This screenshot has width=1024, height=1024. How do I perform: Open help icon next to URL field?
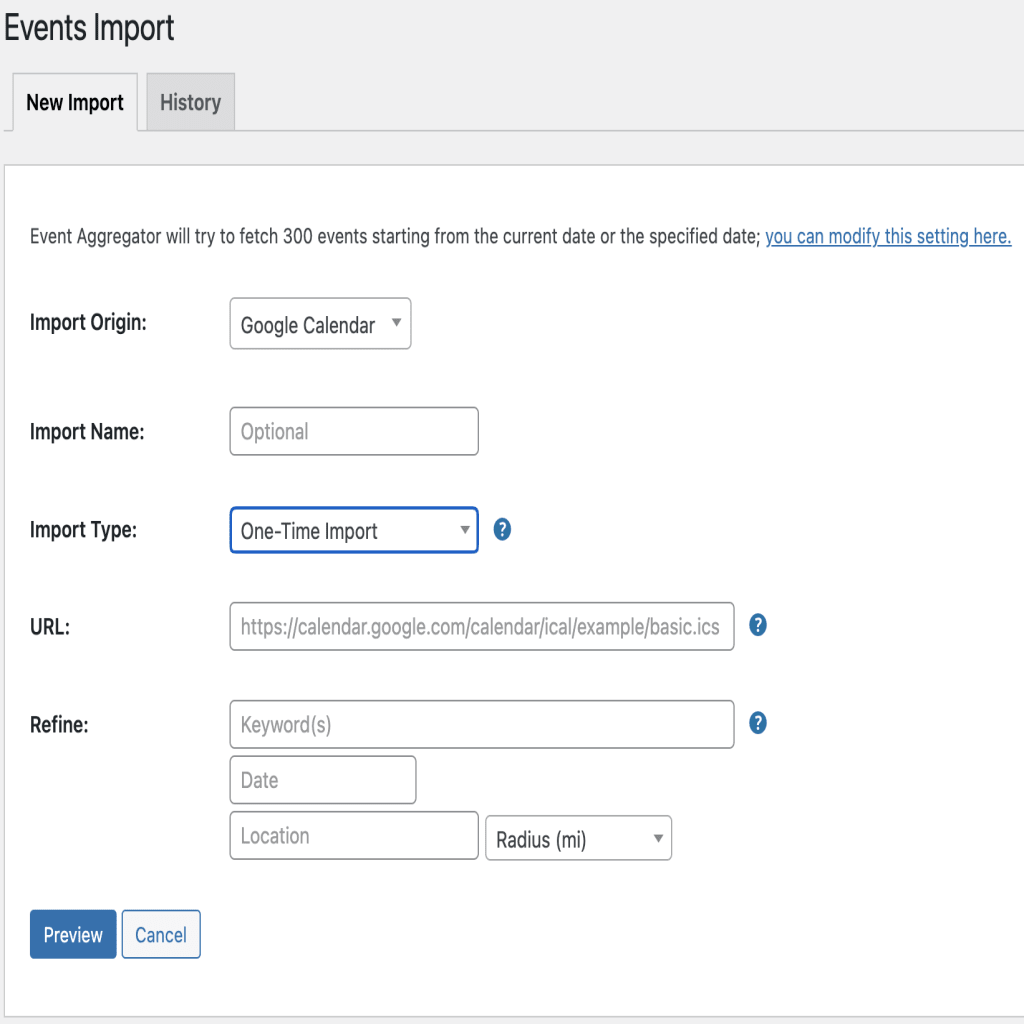point(758,625)
